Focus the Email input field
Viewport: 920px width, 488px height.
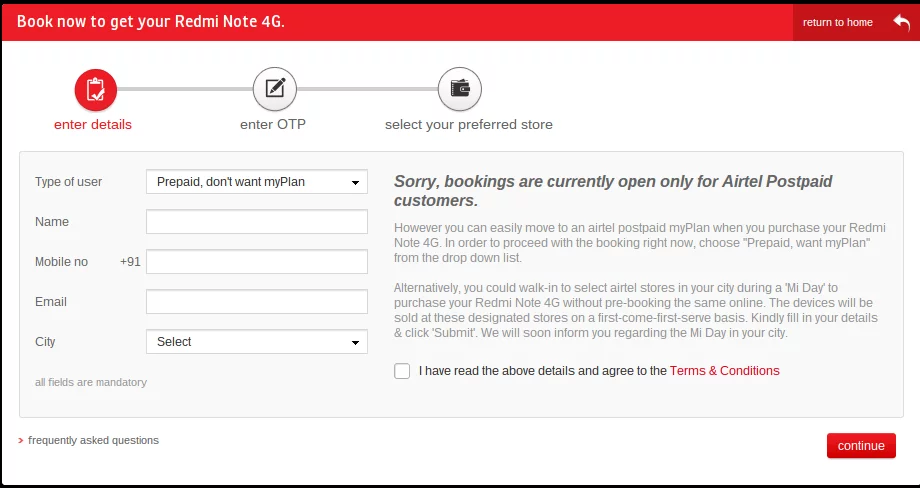257,301
